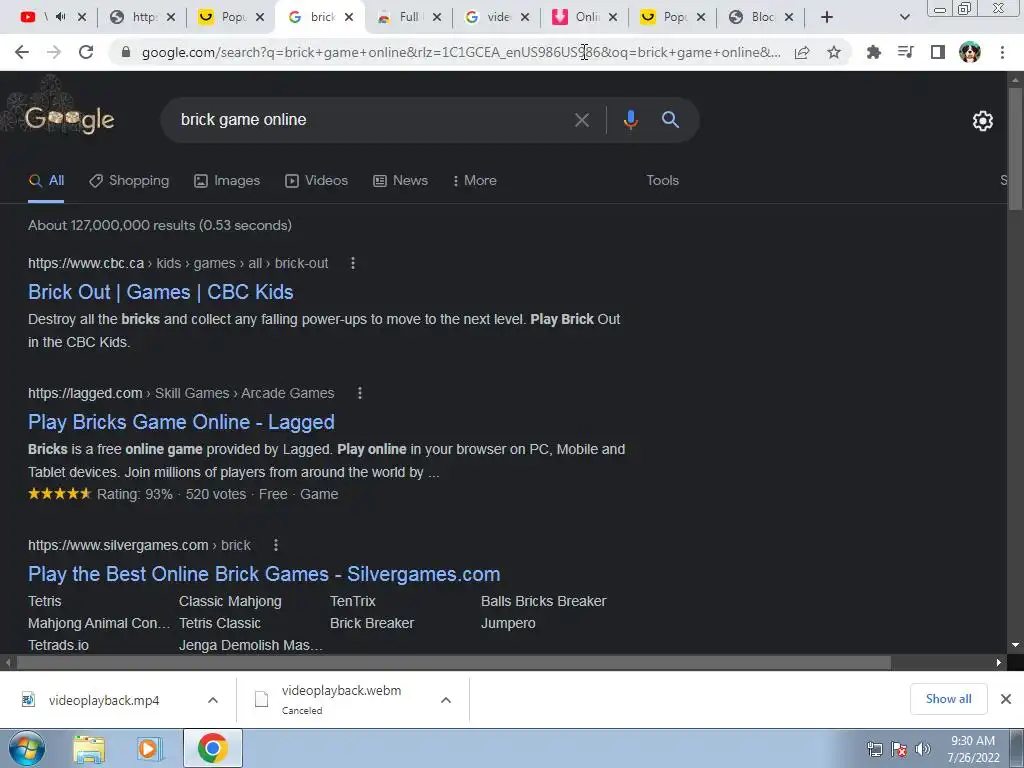Open options for lagged.com result
The width and height of the screenshot is (1024, 768).
(x=360, y=393)
